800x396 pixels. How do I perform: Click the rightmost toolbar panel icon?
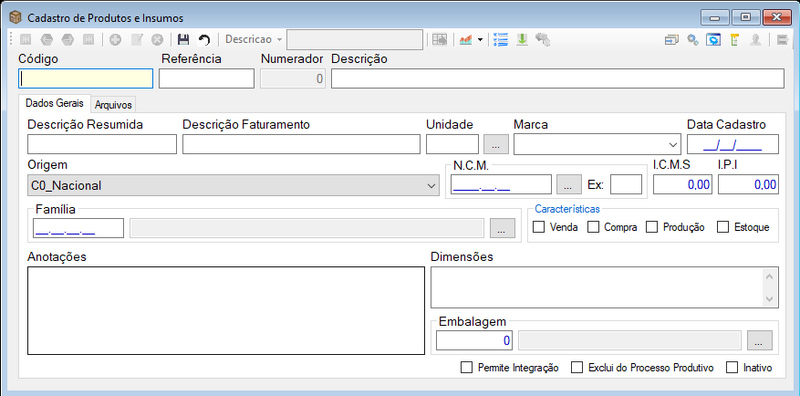783,40
